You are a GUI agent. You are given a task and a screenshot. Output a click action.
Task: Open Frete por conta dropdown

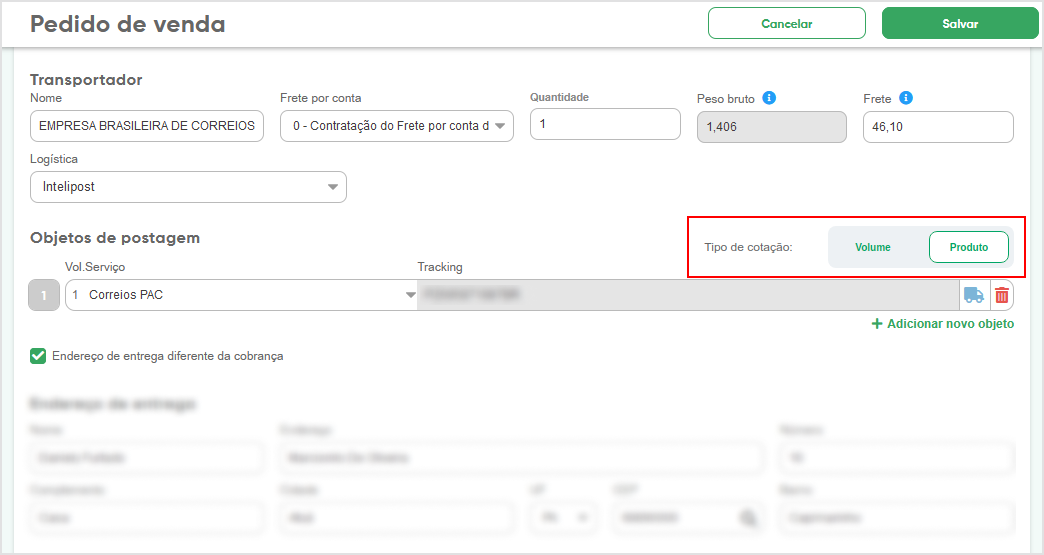(x=397, y=126)
